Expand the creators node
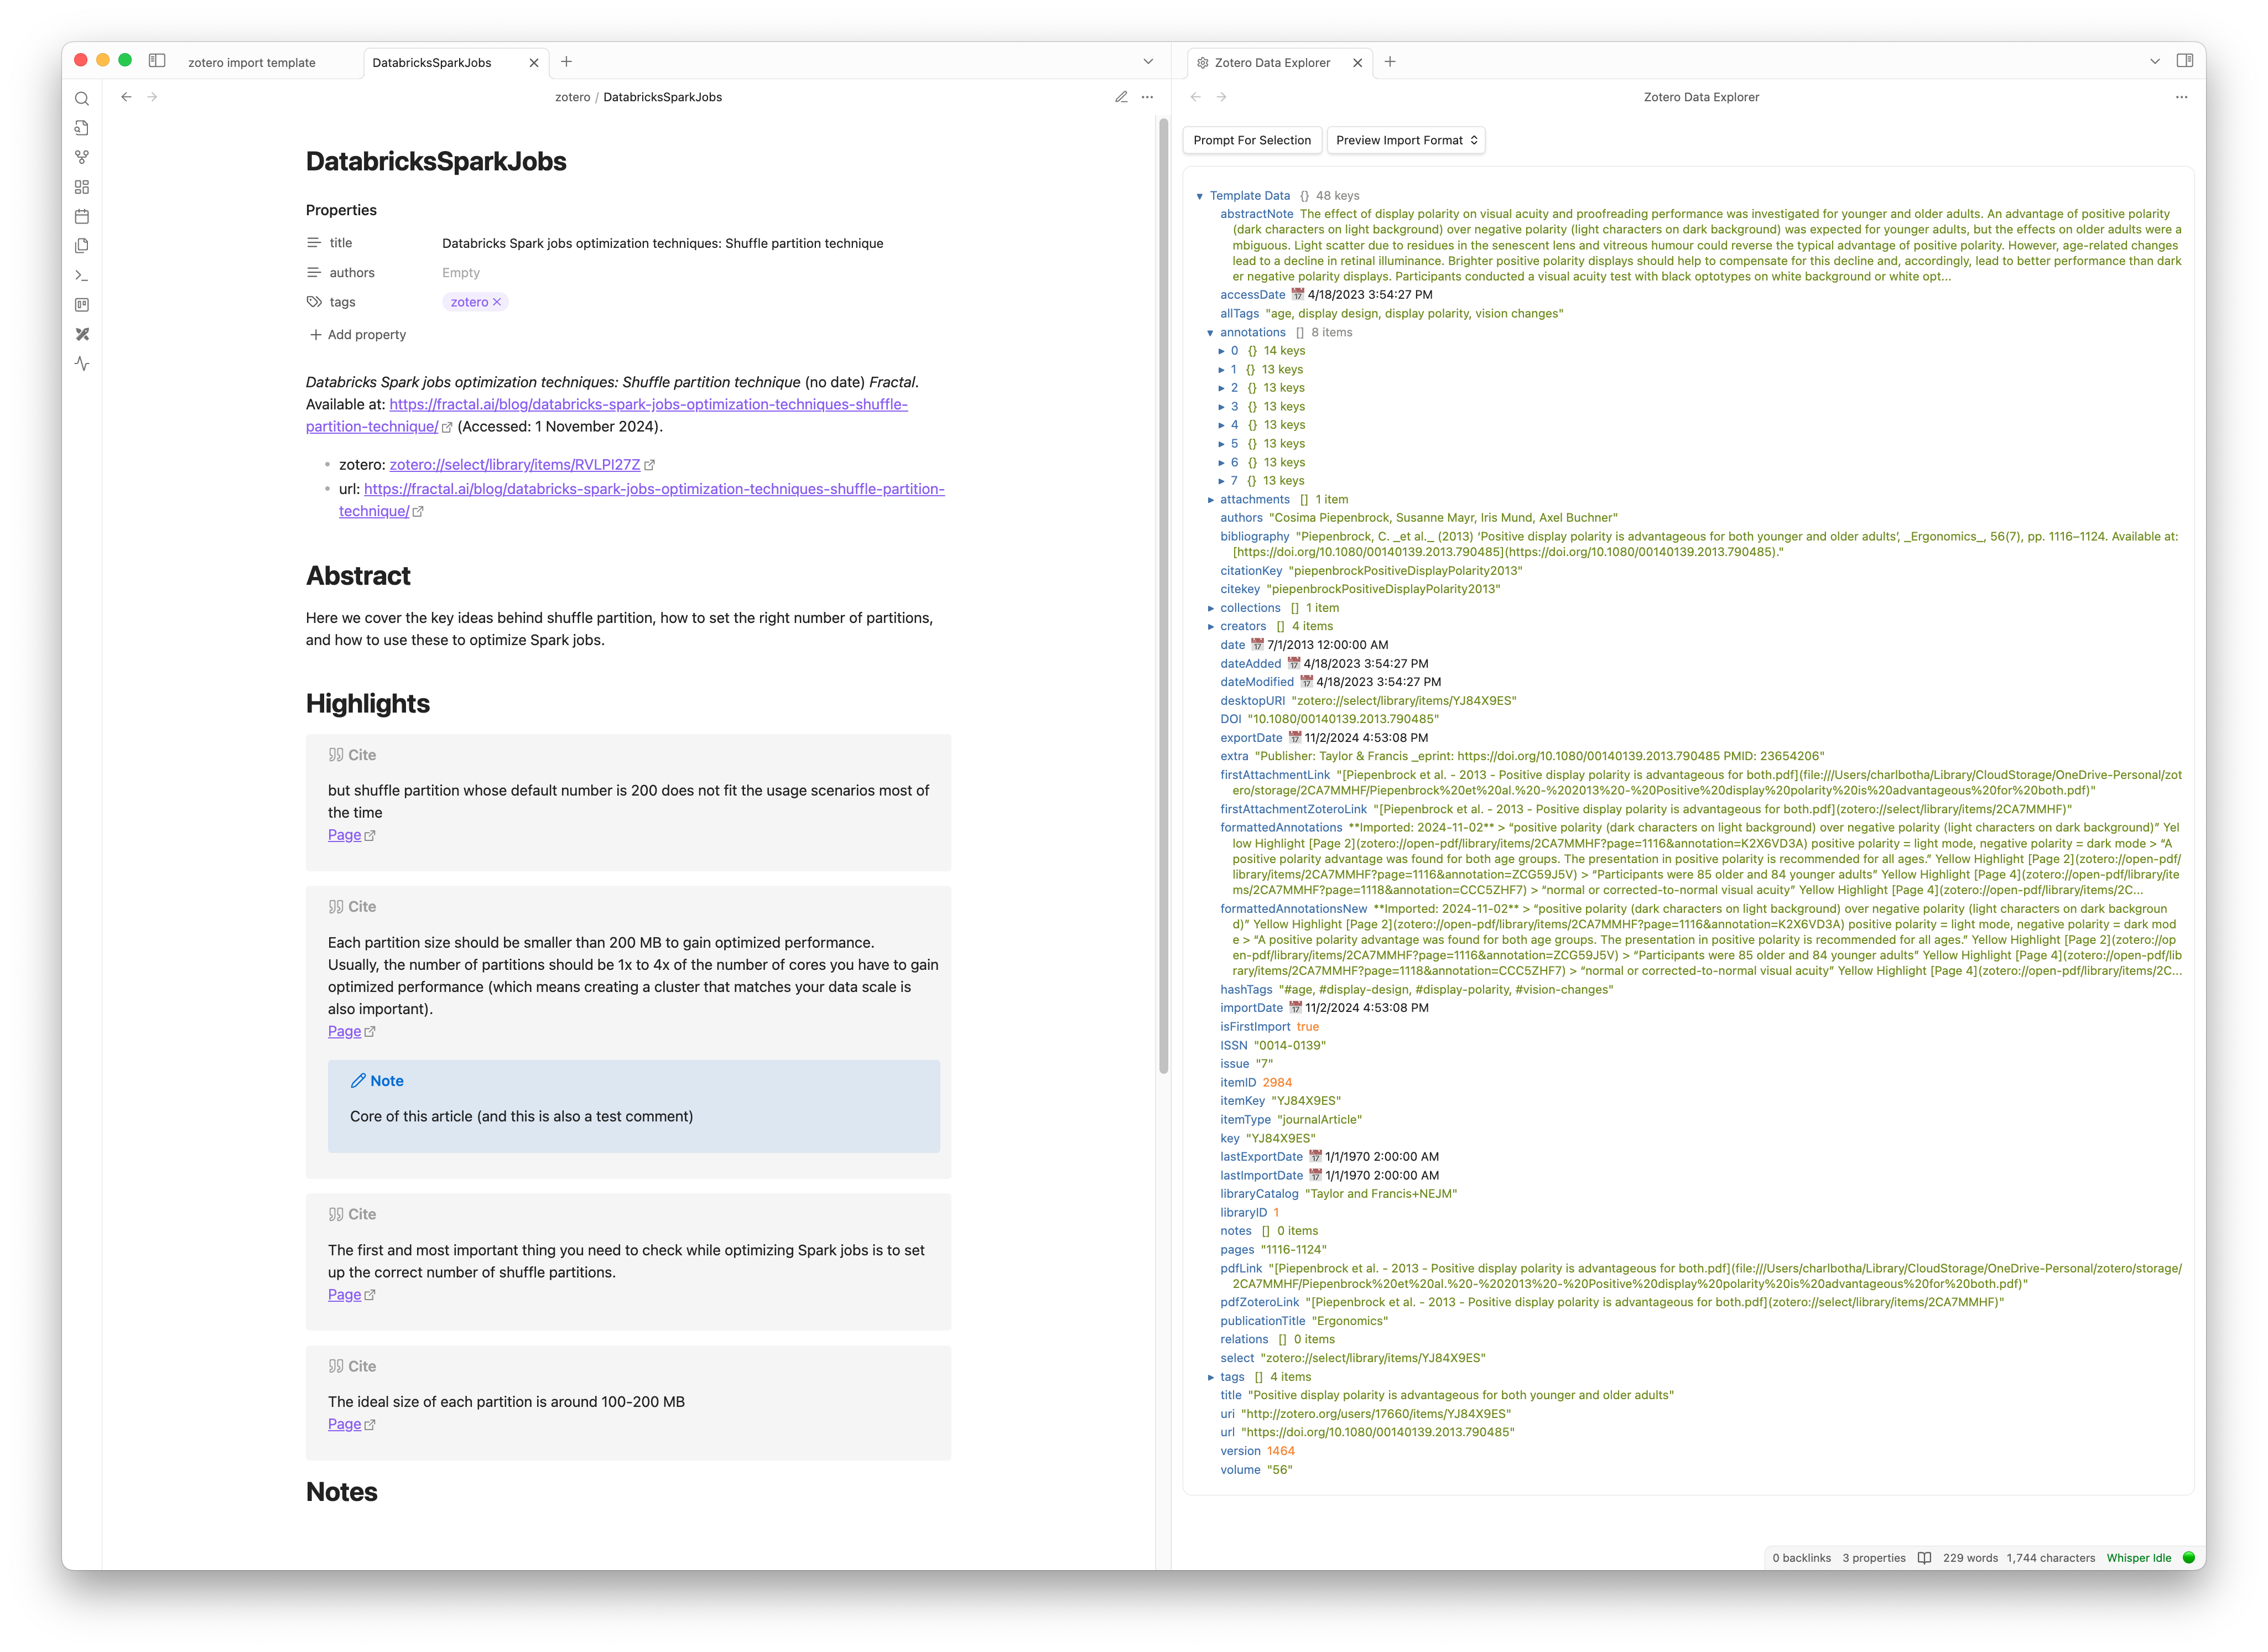This screenshot has width=2268, height=1652. (x=1210, y=627)
